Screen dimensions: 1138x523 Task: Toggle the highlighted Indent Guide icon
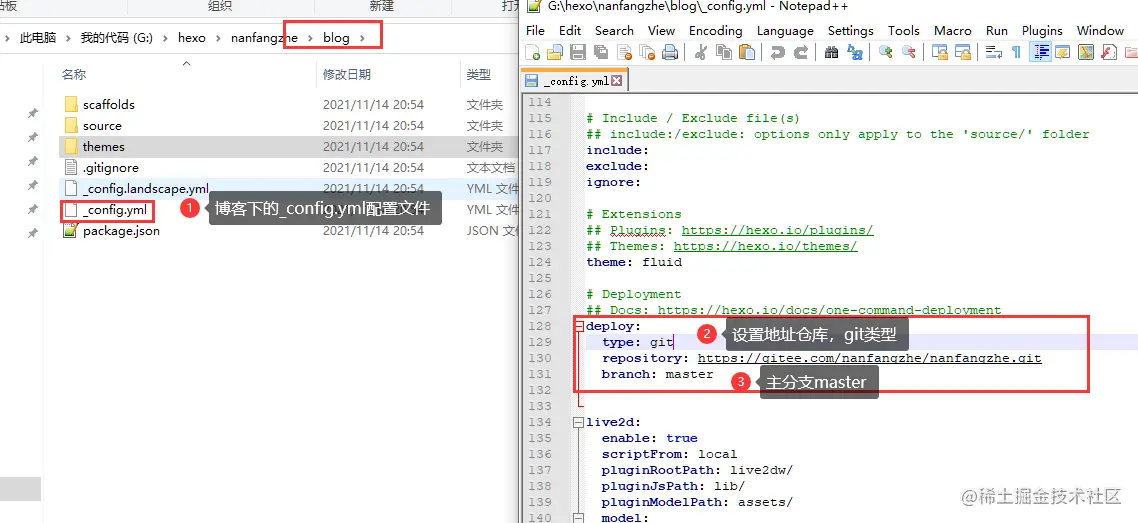coord(1040,52)
